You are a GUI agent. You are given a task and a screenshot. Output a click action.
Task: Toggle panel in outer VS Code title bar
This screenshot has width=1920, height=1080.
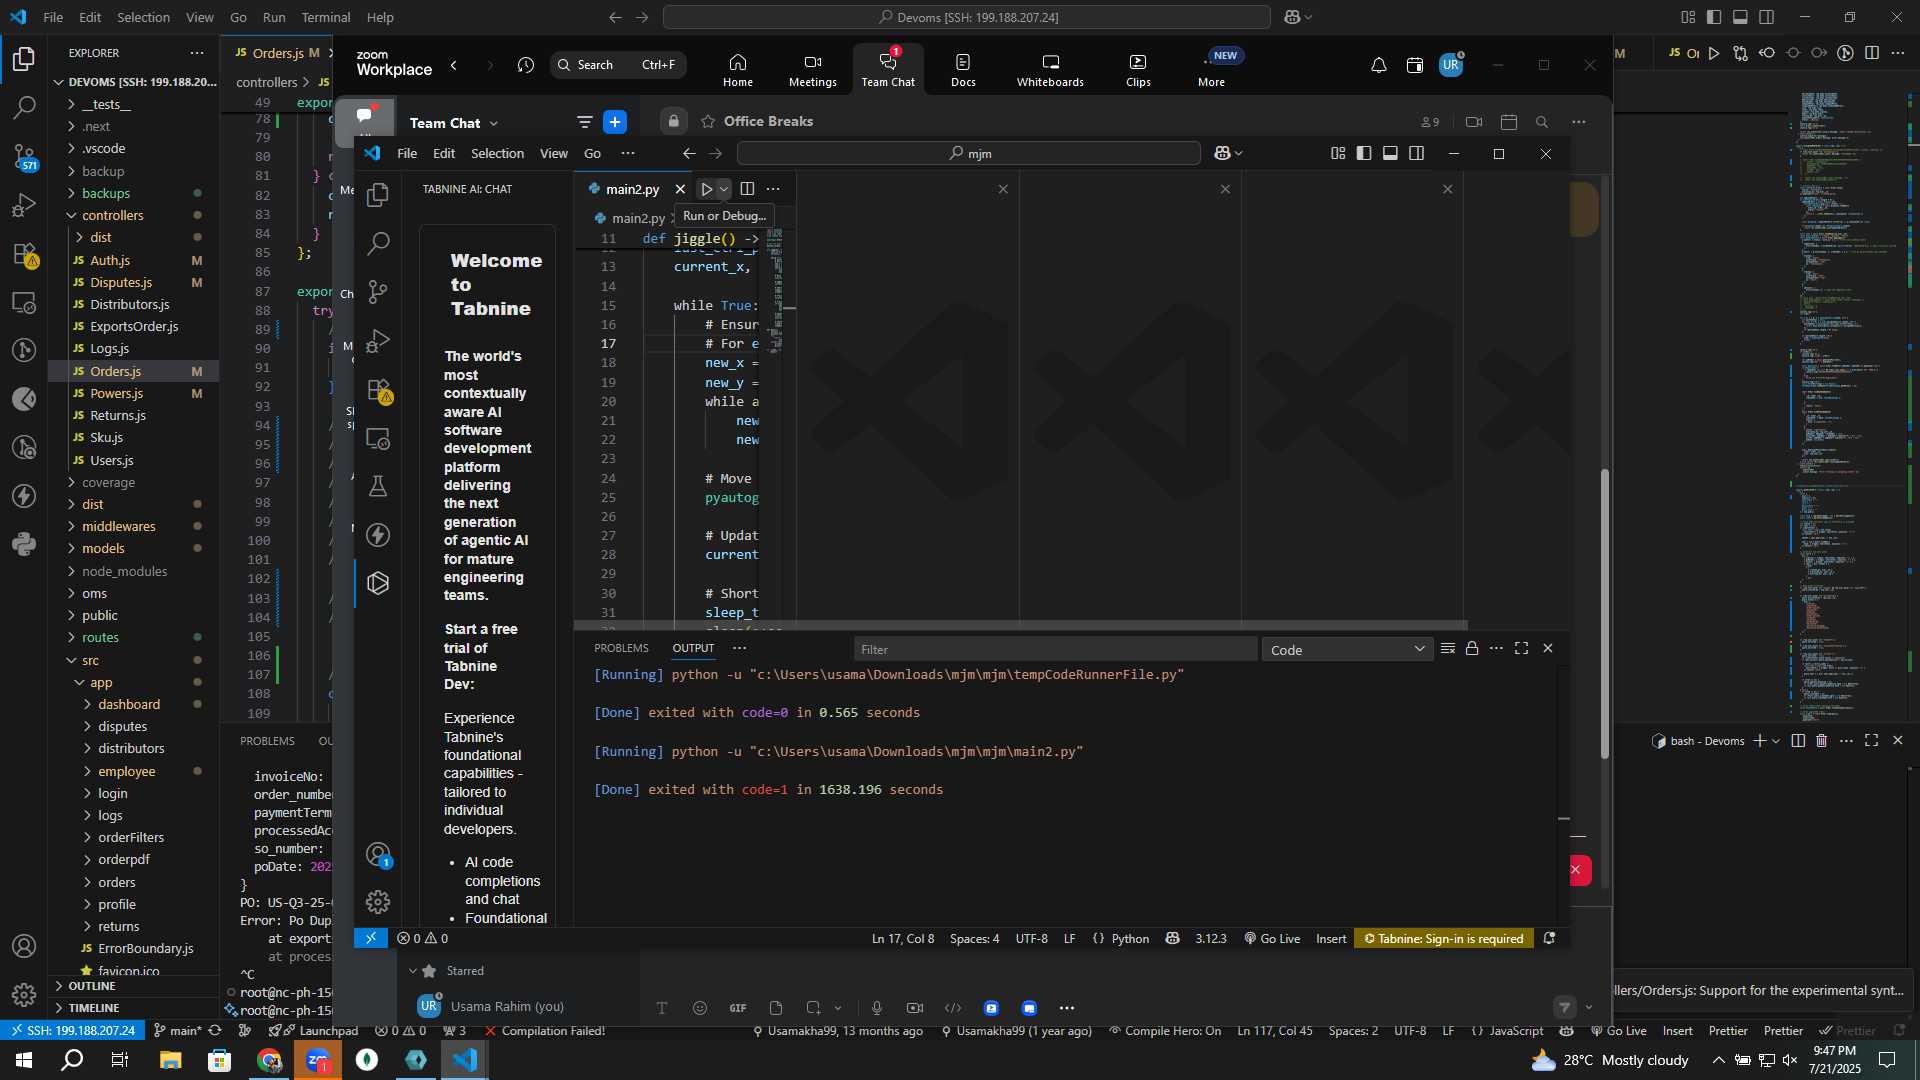[x=1740, y=17]
